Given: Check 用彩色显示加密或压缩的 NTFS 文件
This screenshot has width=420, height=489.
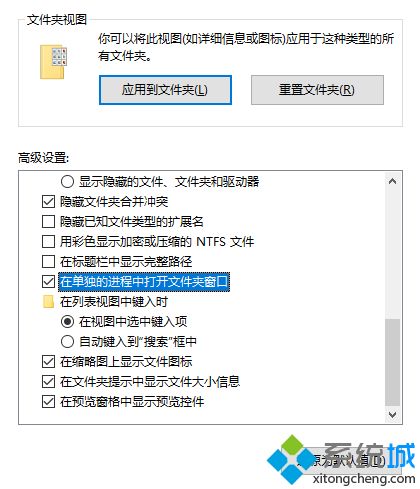Looking at the screenshot, I should tap(49, 242).
